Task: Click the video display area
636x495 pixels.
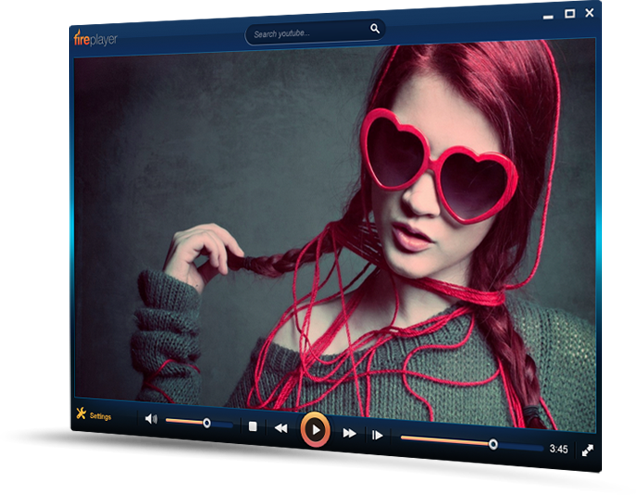Action: click(x=330, y=230)
